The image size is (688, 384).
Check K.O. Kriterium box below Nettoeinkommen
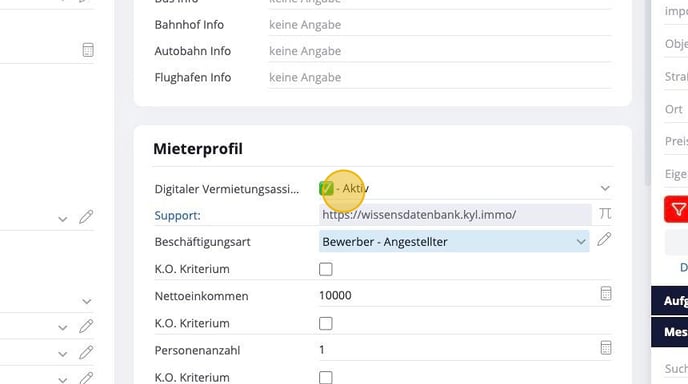coord(326,323)
